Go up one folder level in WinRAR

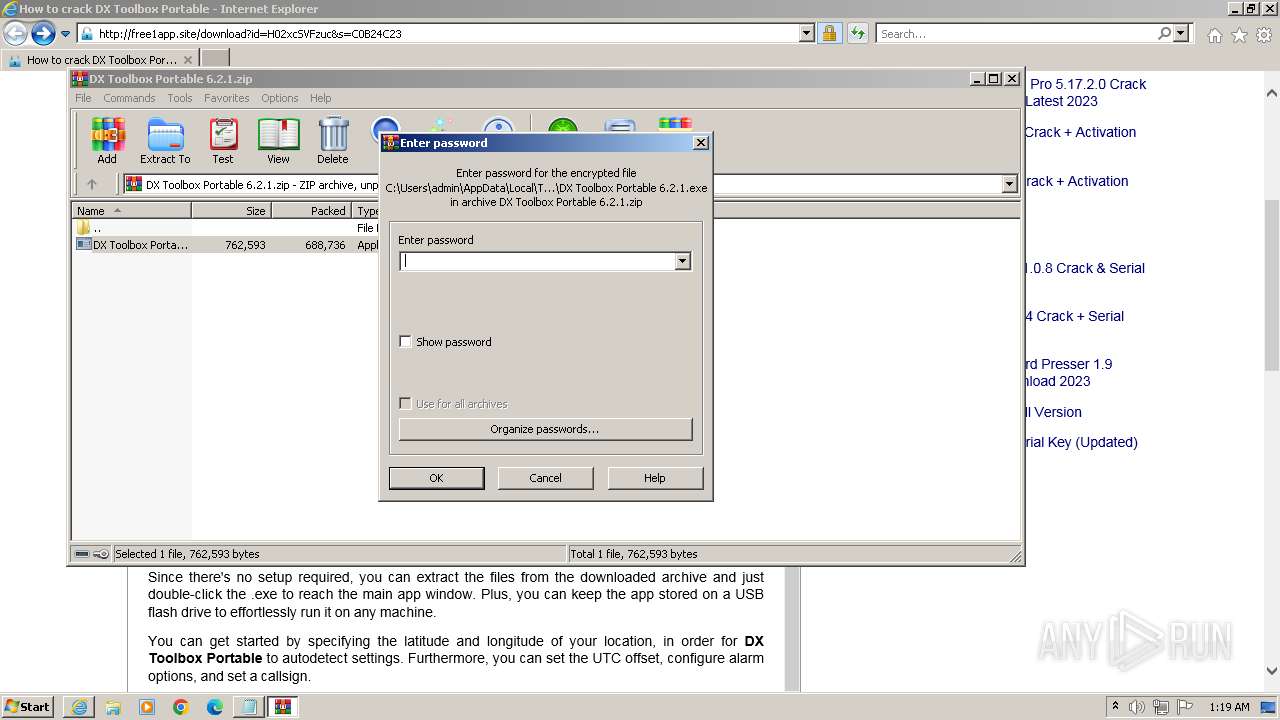click(92, 184)
